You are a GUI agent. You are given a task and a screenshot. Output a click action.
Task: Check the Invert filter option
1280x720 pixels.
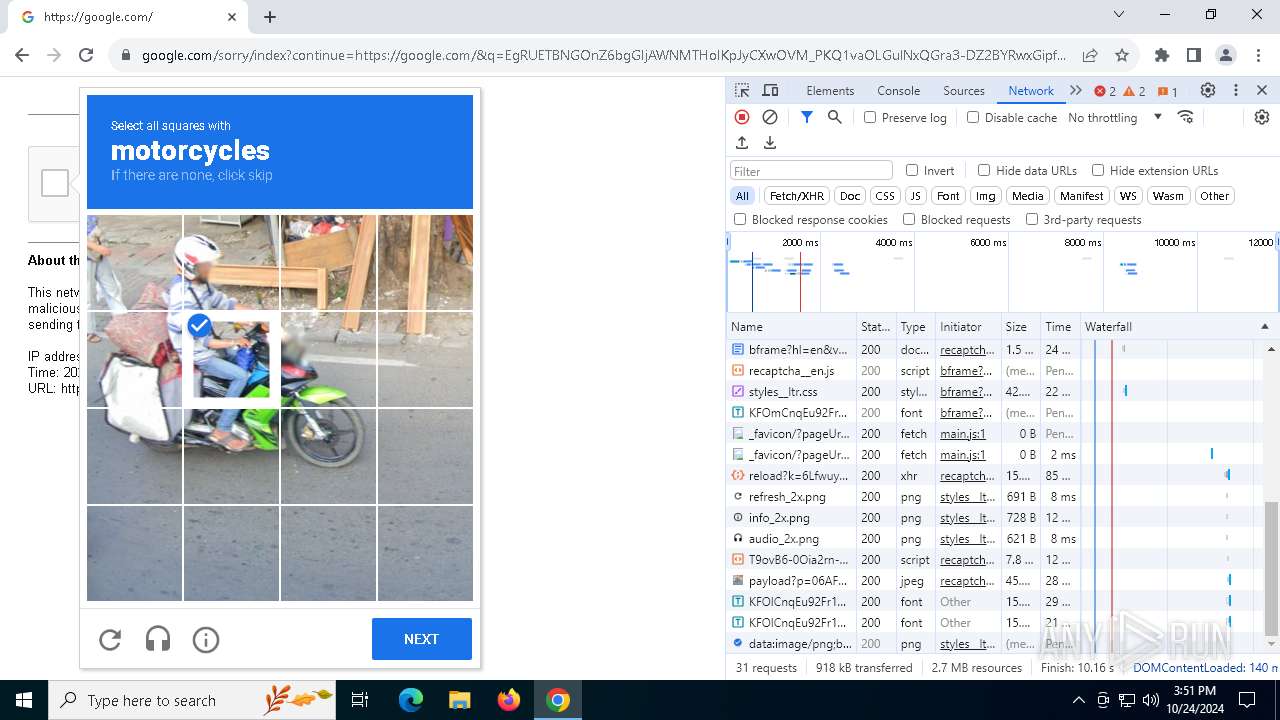(912, 170)
